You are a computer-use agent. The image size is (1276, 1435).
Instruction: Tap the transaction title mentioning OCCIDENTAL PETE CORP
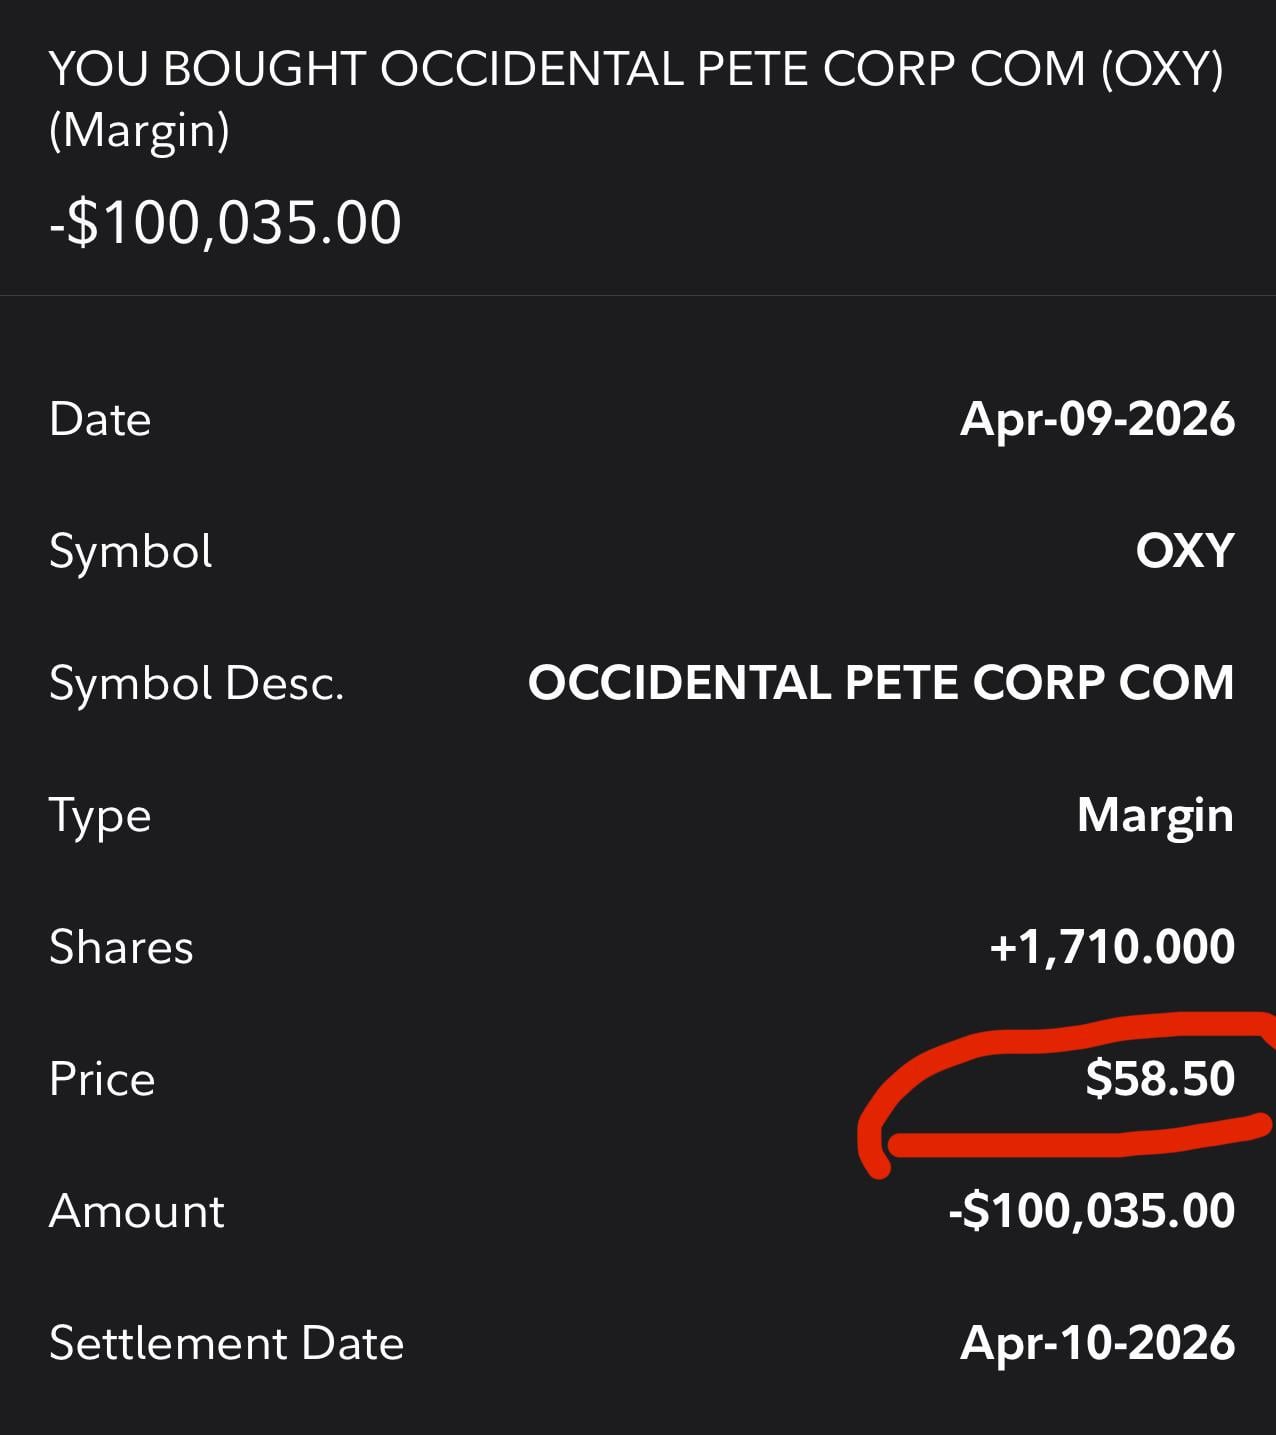pyautogui.click(x=636, y=70)
